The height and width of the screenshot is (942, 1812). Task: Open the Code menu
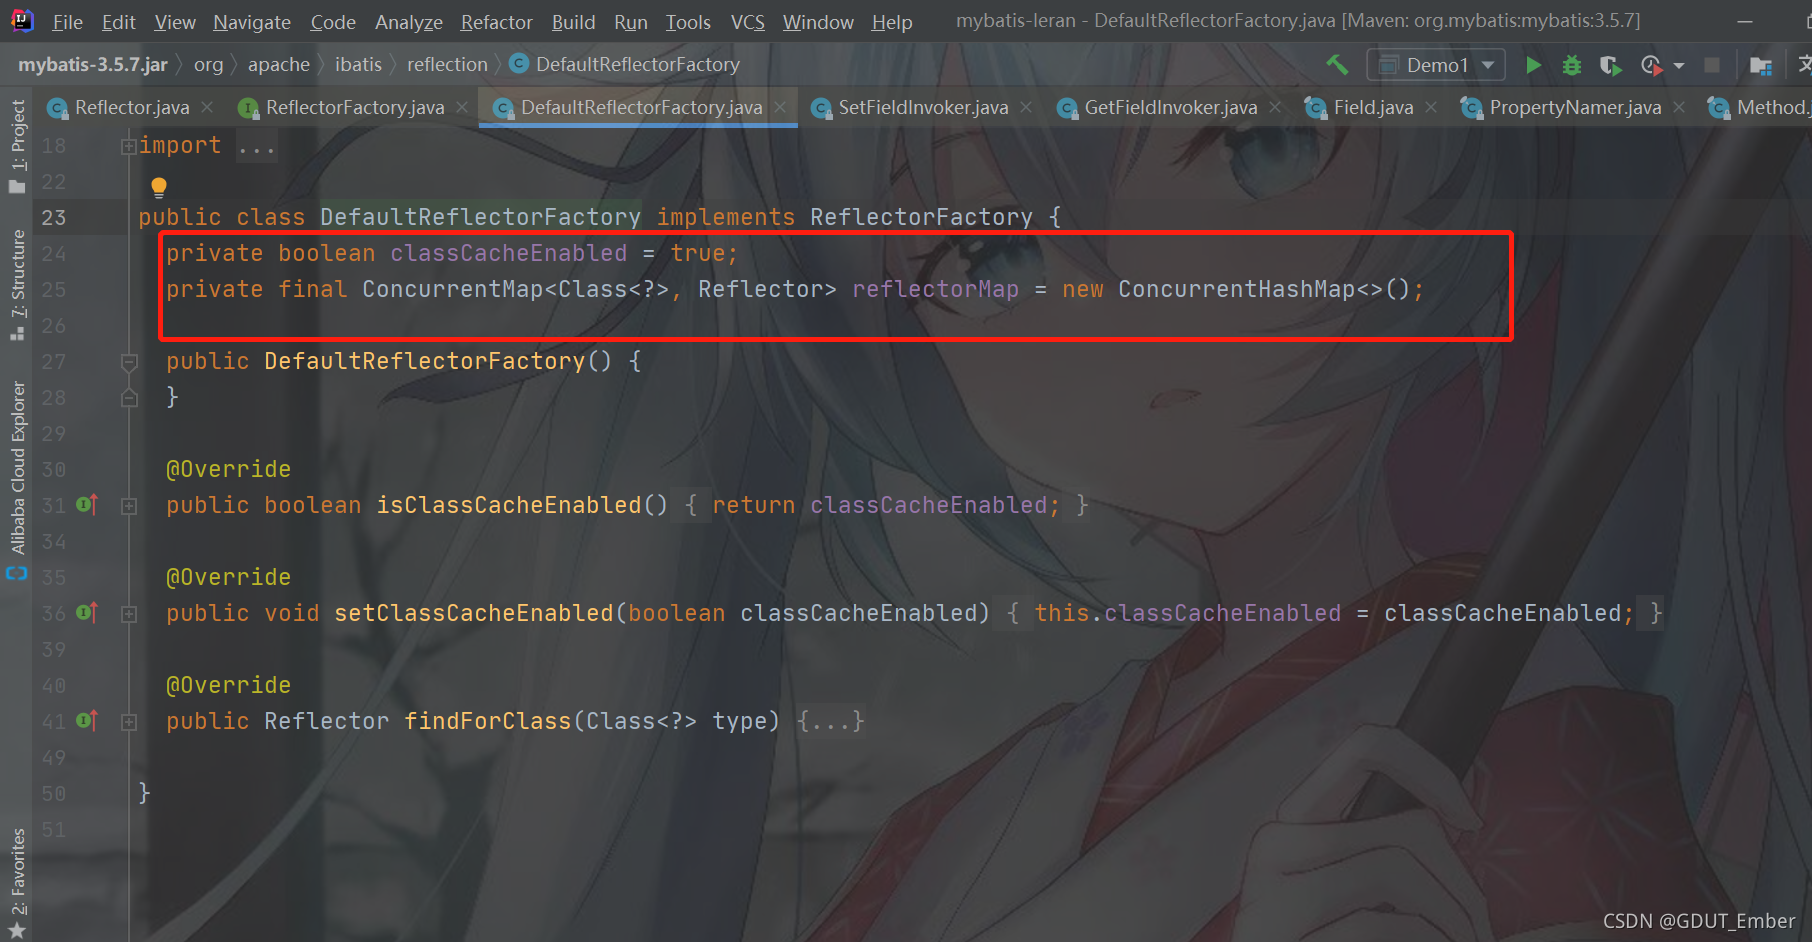[x=333, y=22]
